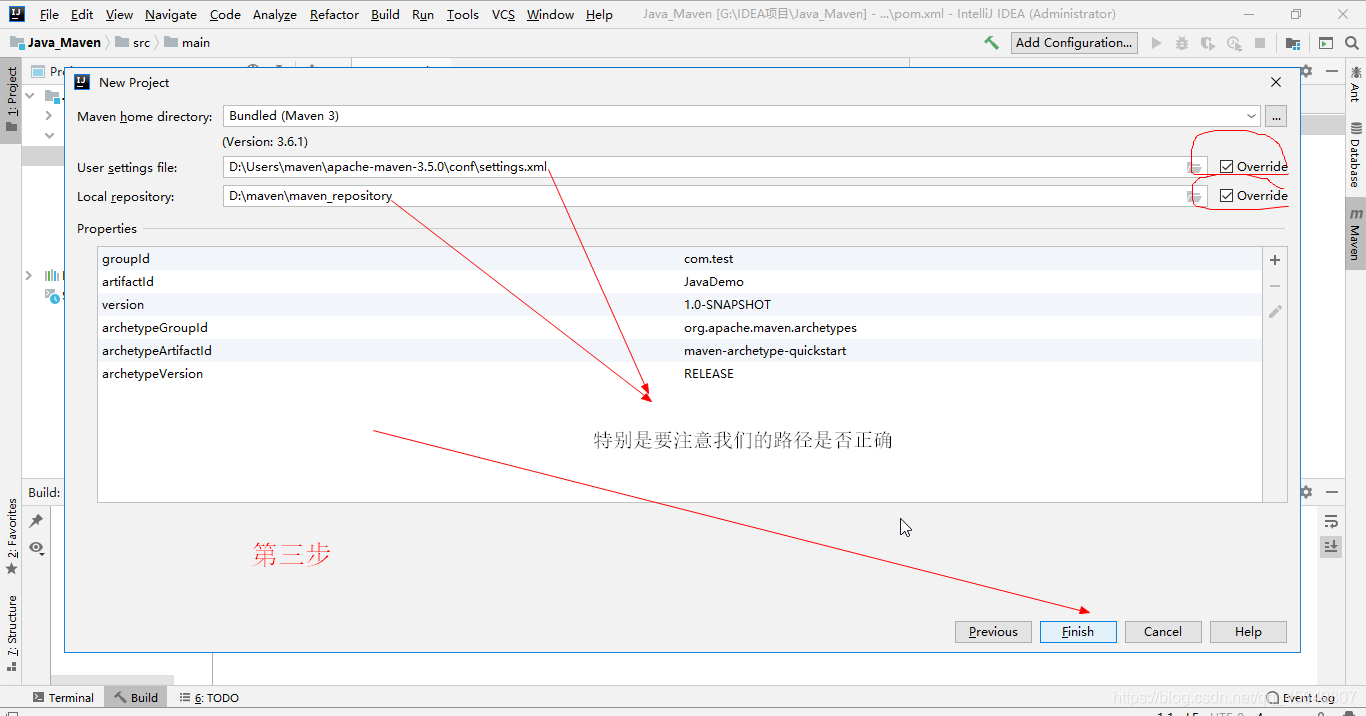1366x716 pixels.
Task: Click the plus icon to add a property
Action: [x=1275, y=260]
